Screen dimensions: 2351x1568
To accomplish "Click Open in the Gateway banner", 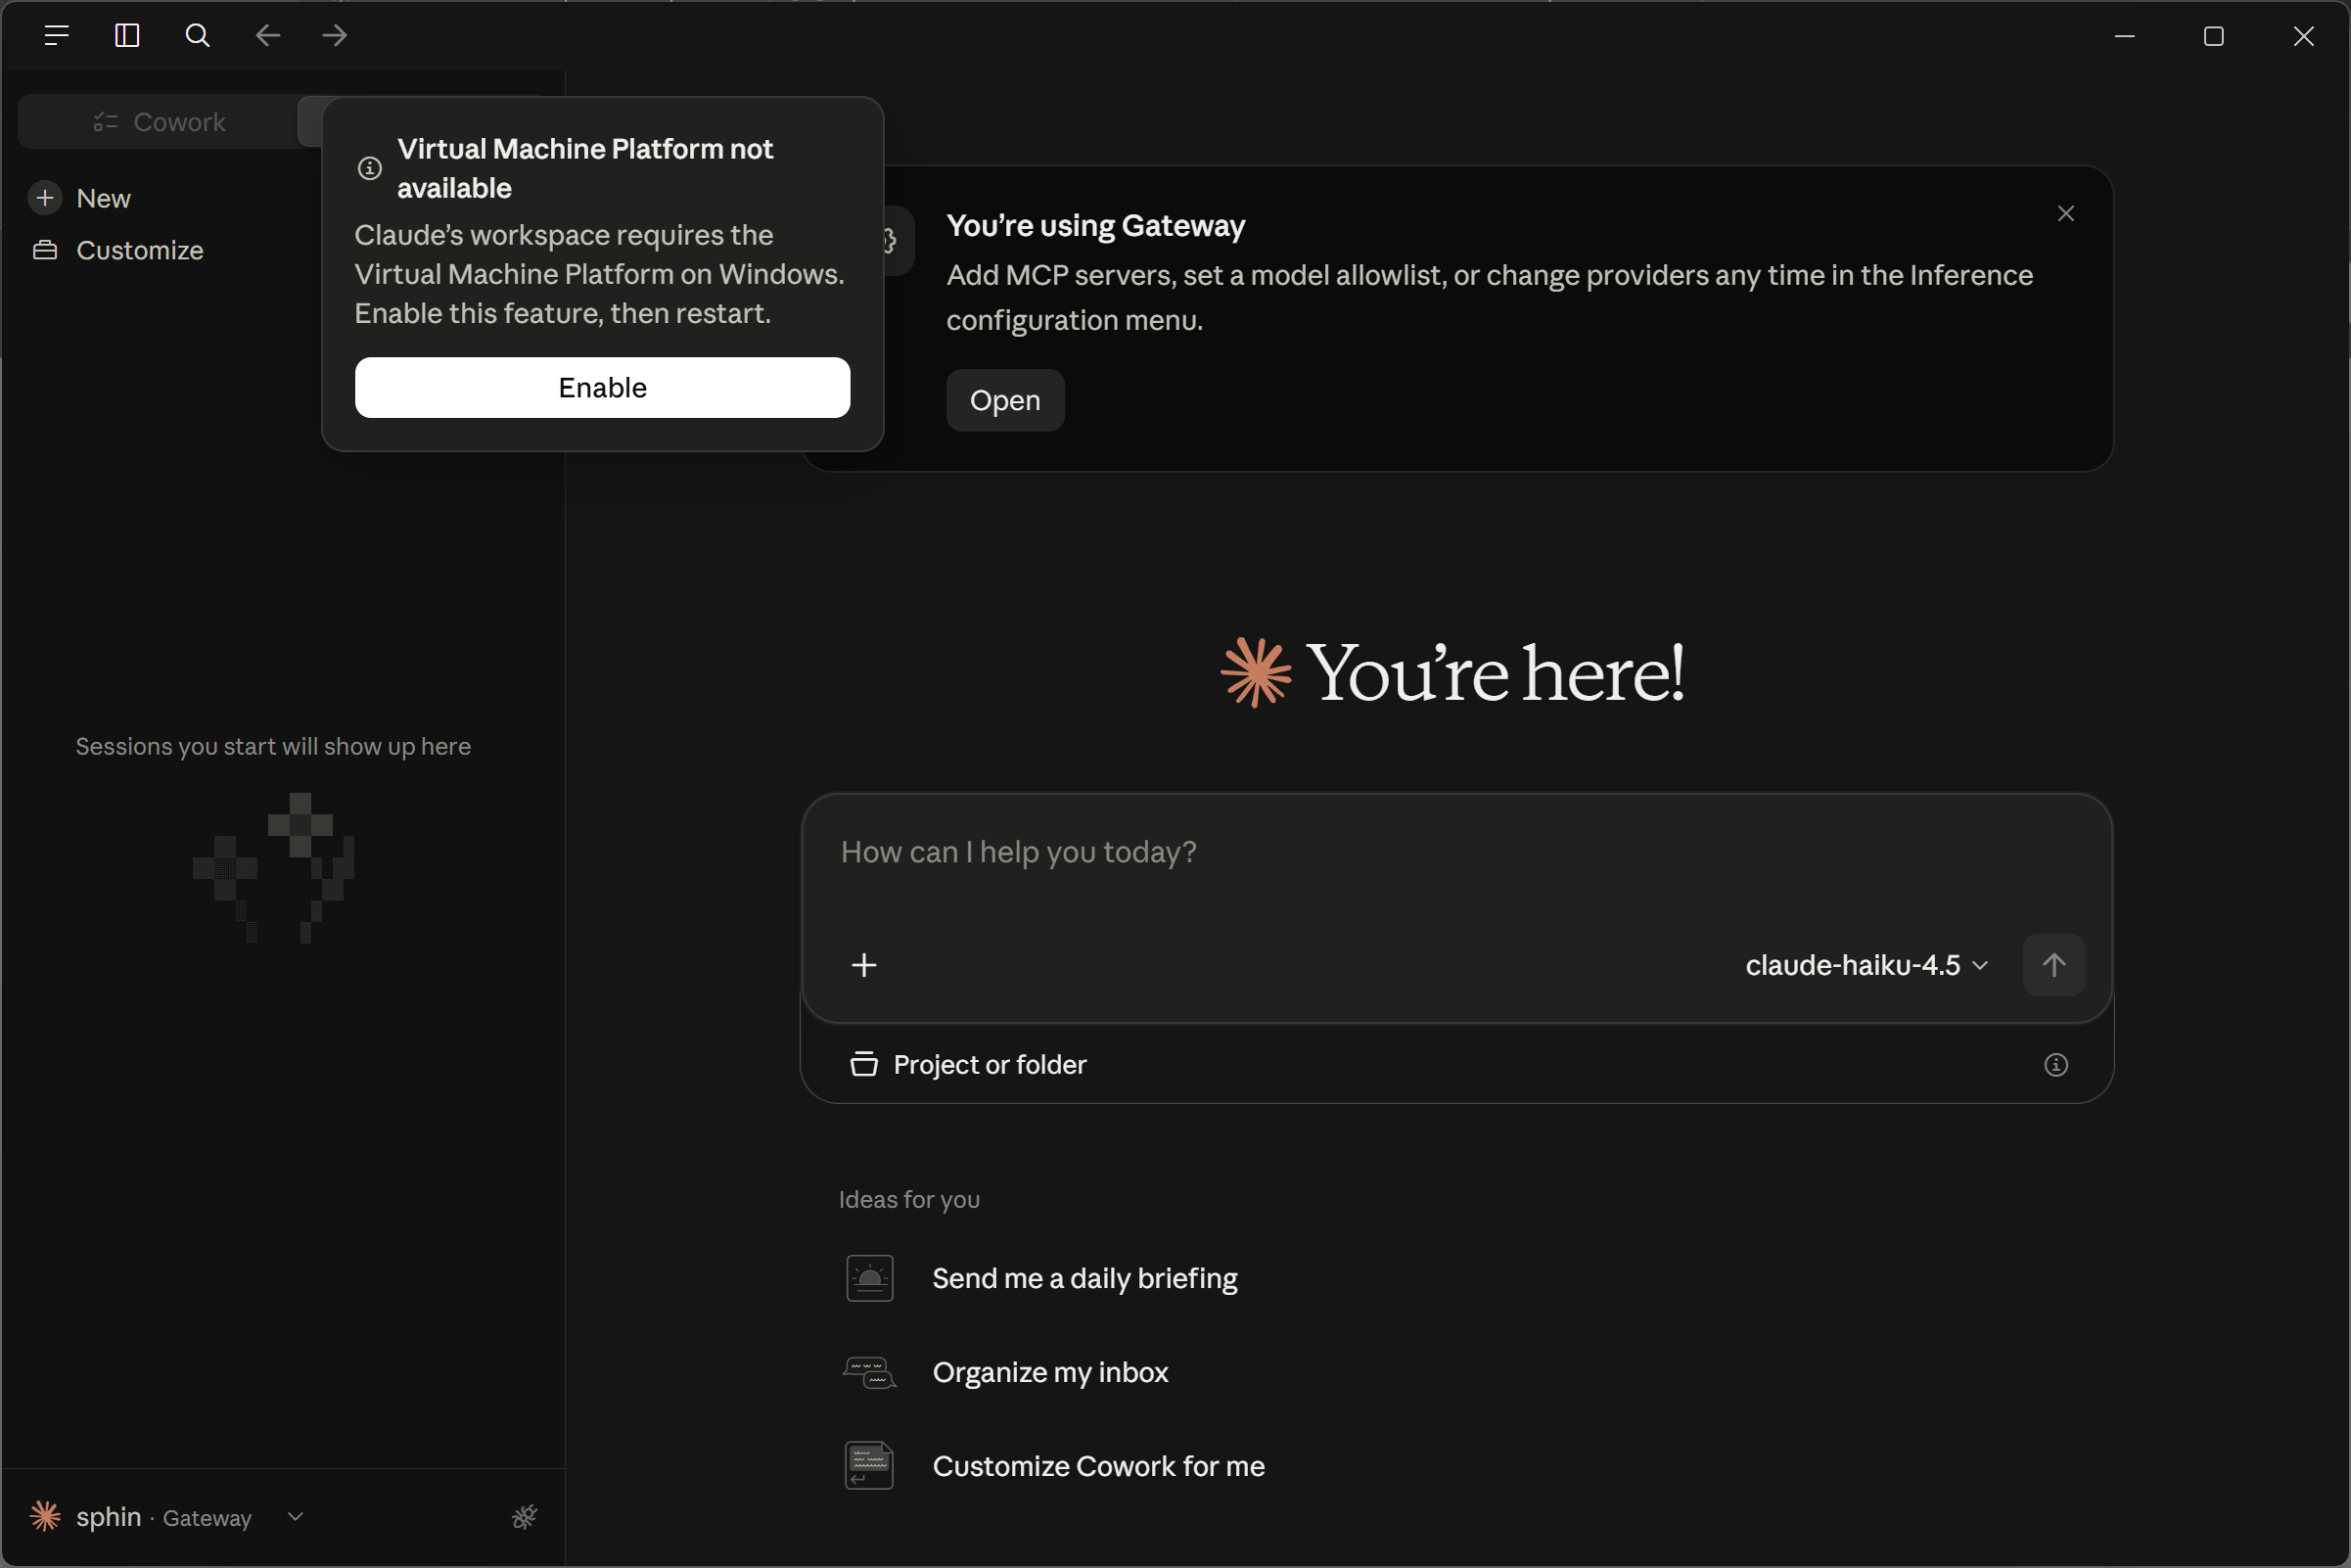I will (1005, 400).
